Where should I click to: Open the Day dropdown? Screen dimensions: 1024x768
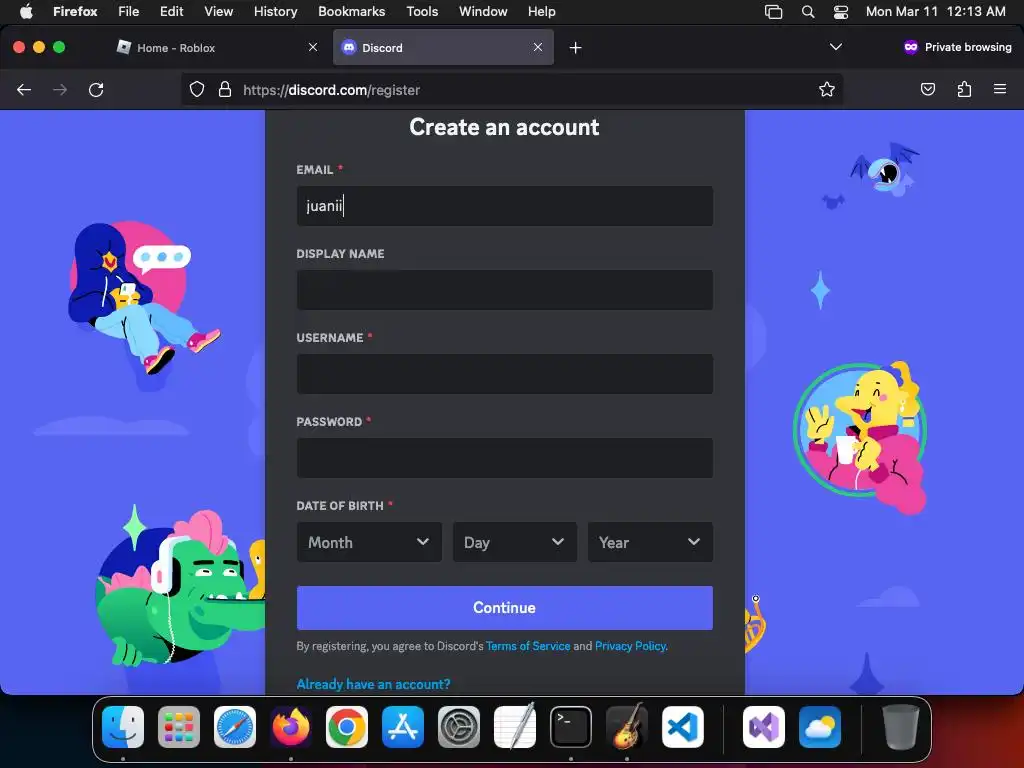point(515,542)
